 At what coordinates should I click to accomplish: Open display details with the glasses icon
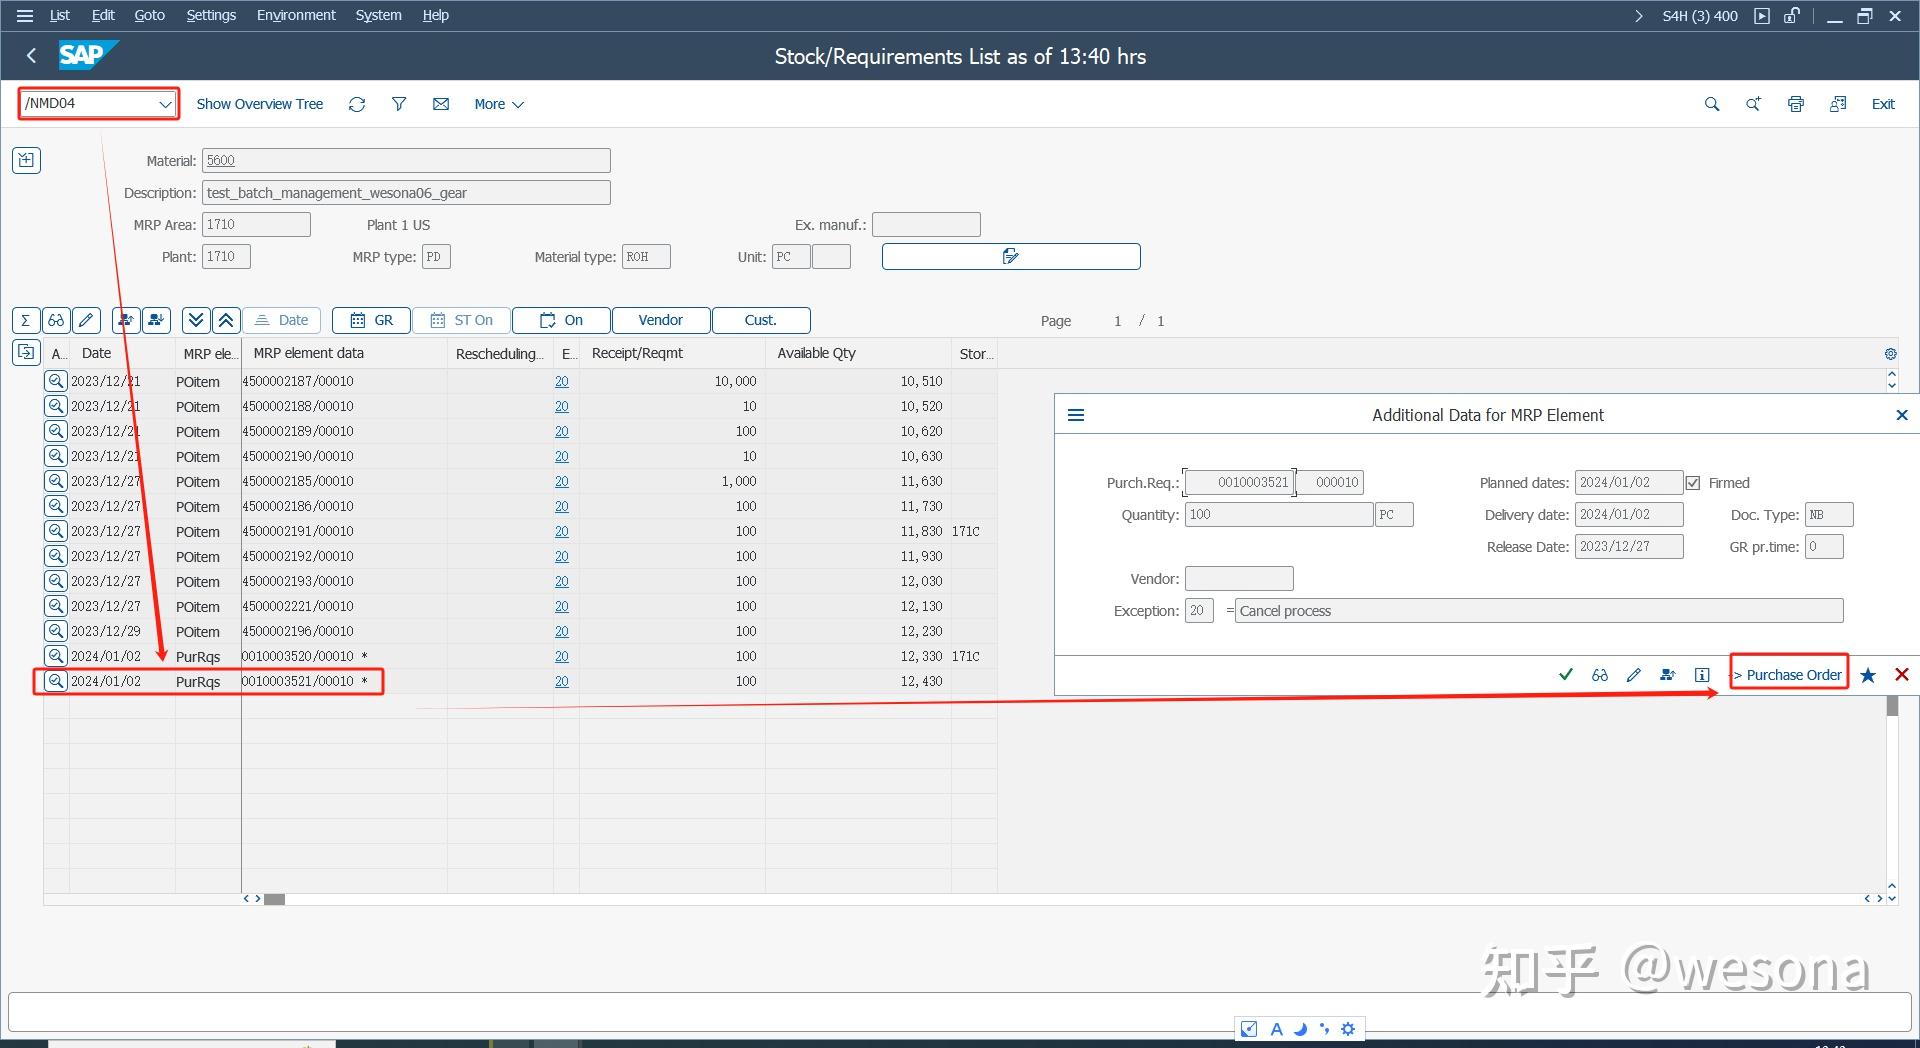[x=56, y=320]
